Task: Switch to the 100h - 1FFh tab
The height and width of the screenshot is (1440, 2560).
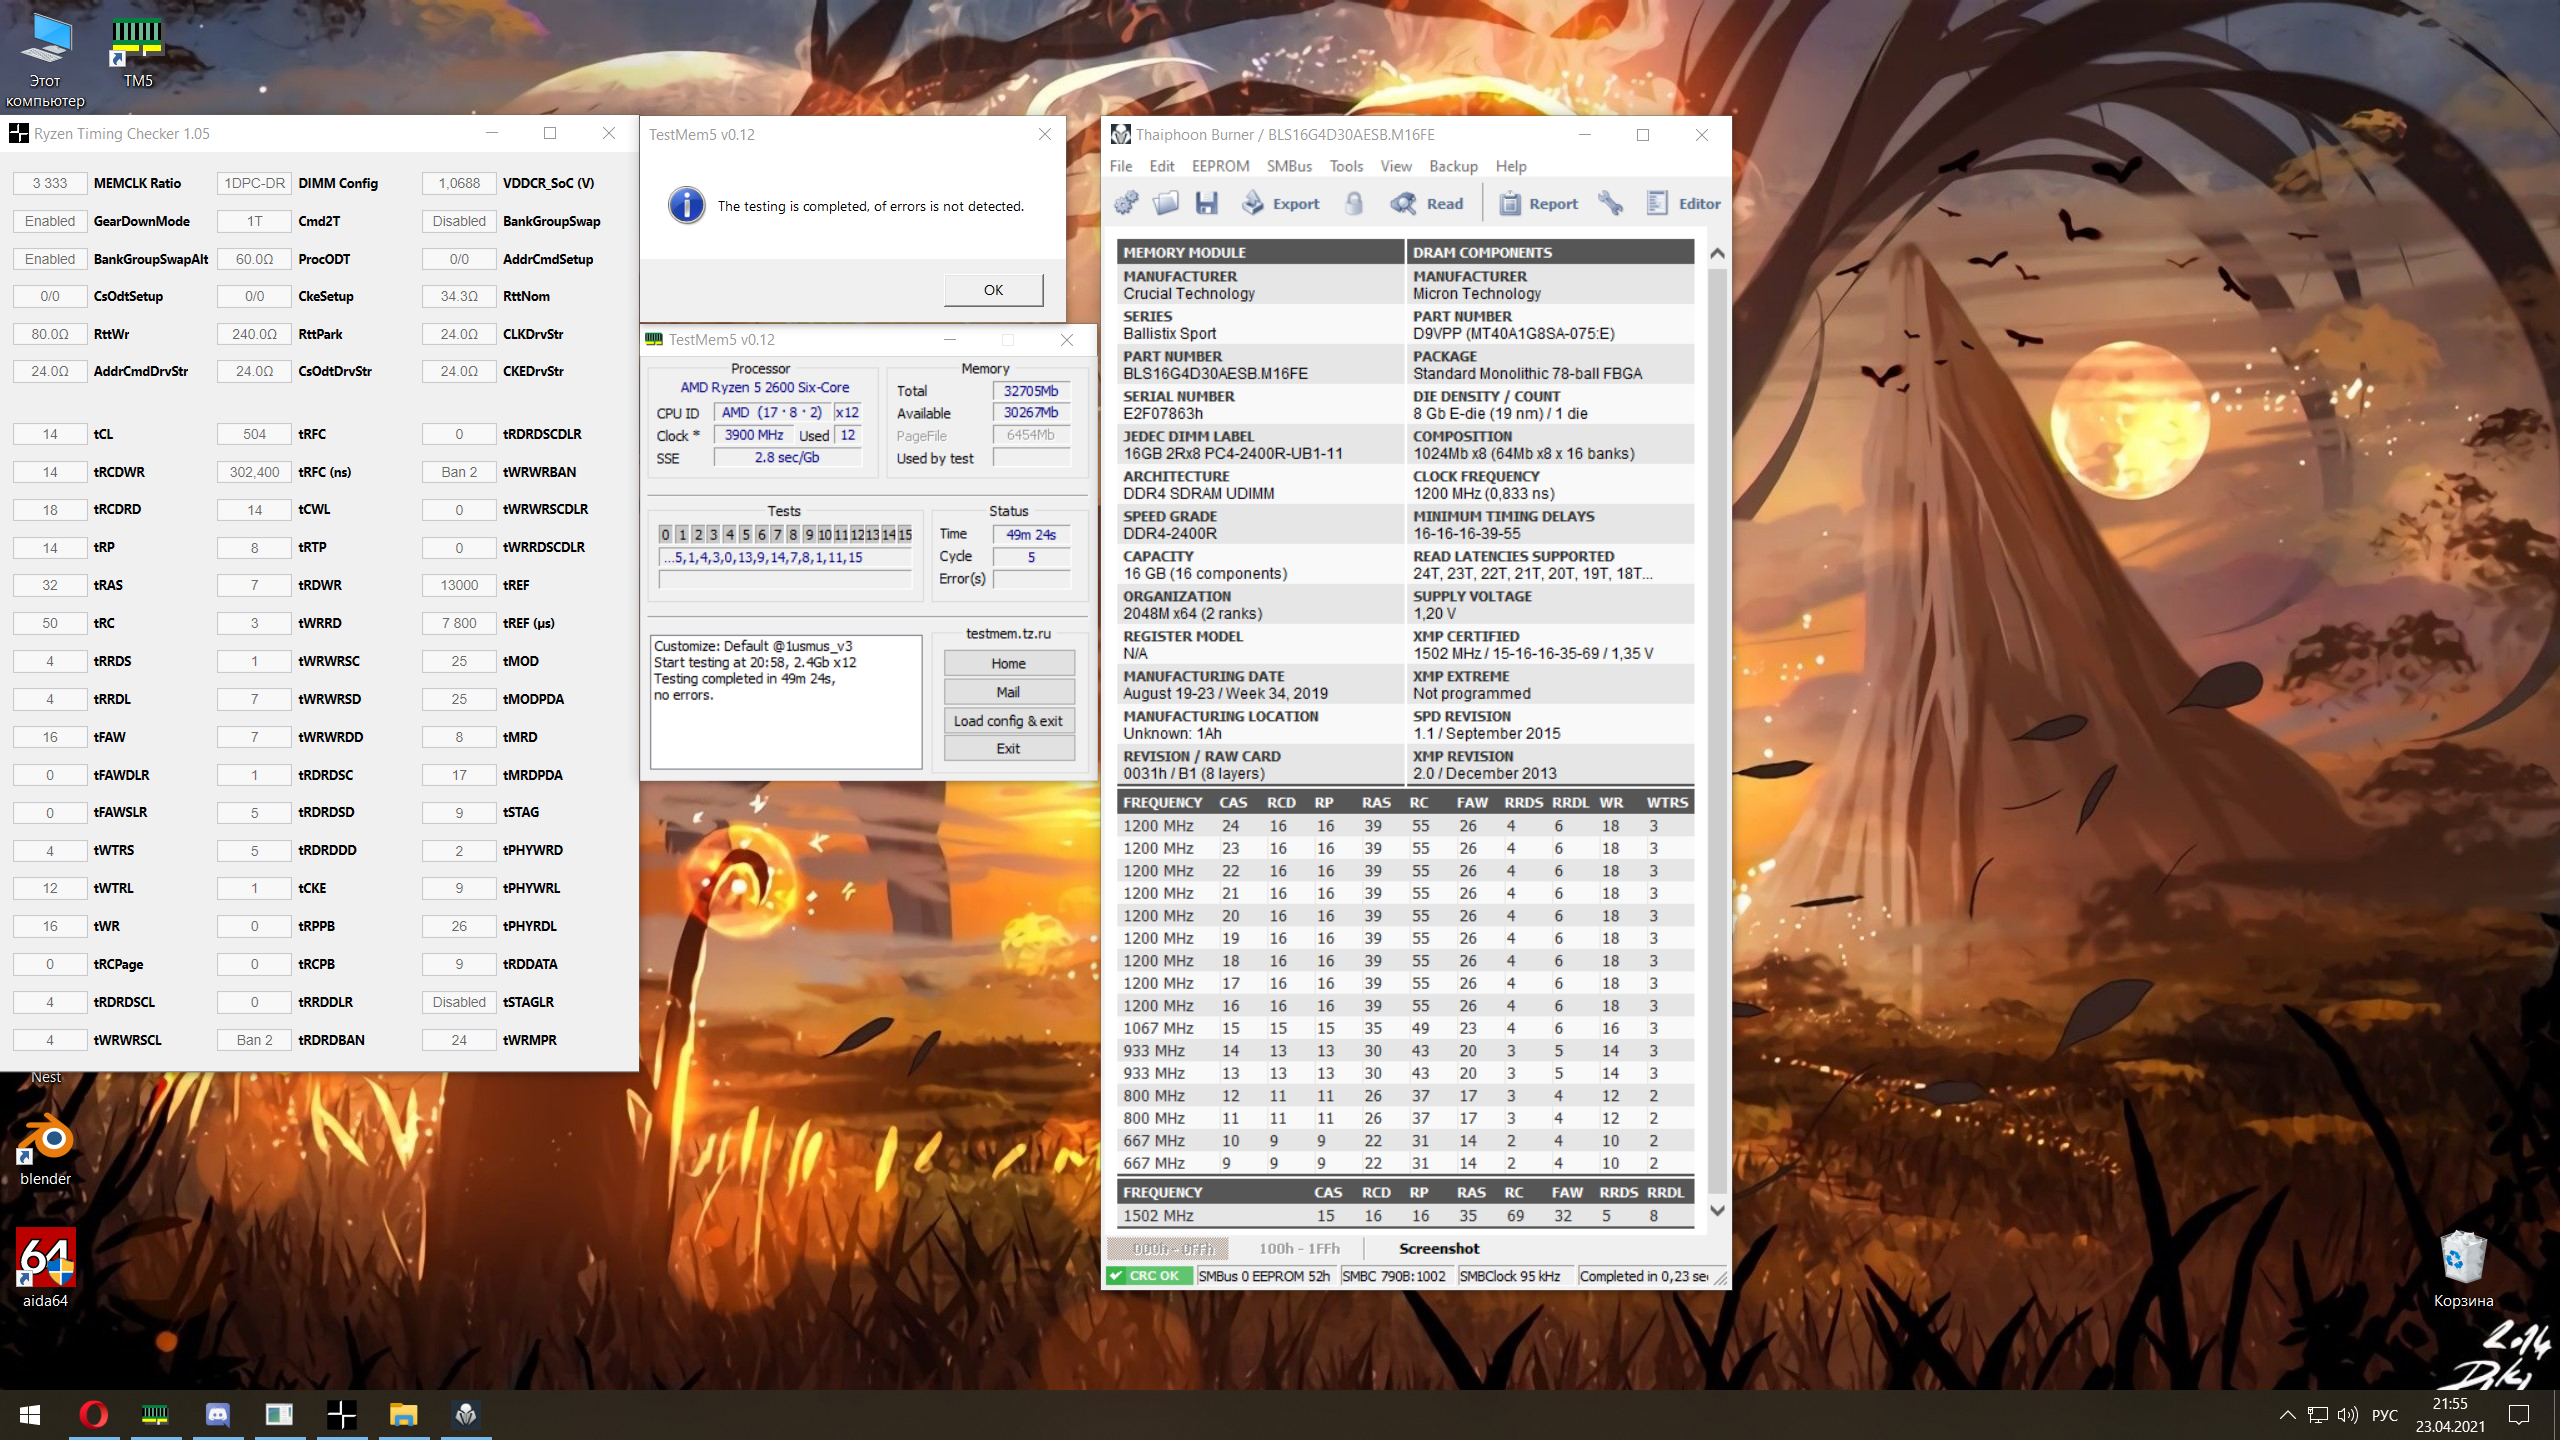Action: click(1298, 1248)
